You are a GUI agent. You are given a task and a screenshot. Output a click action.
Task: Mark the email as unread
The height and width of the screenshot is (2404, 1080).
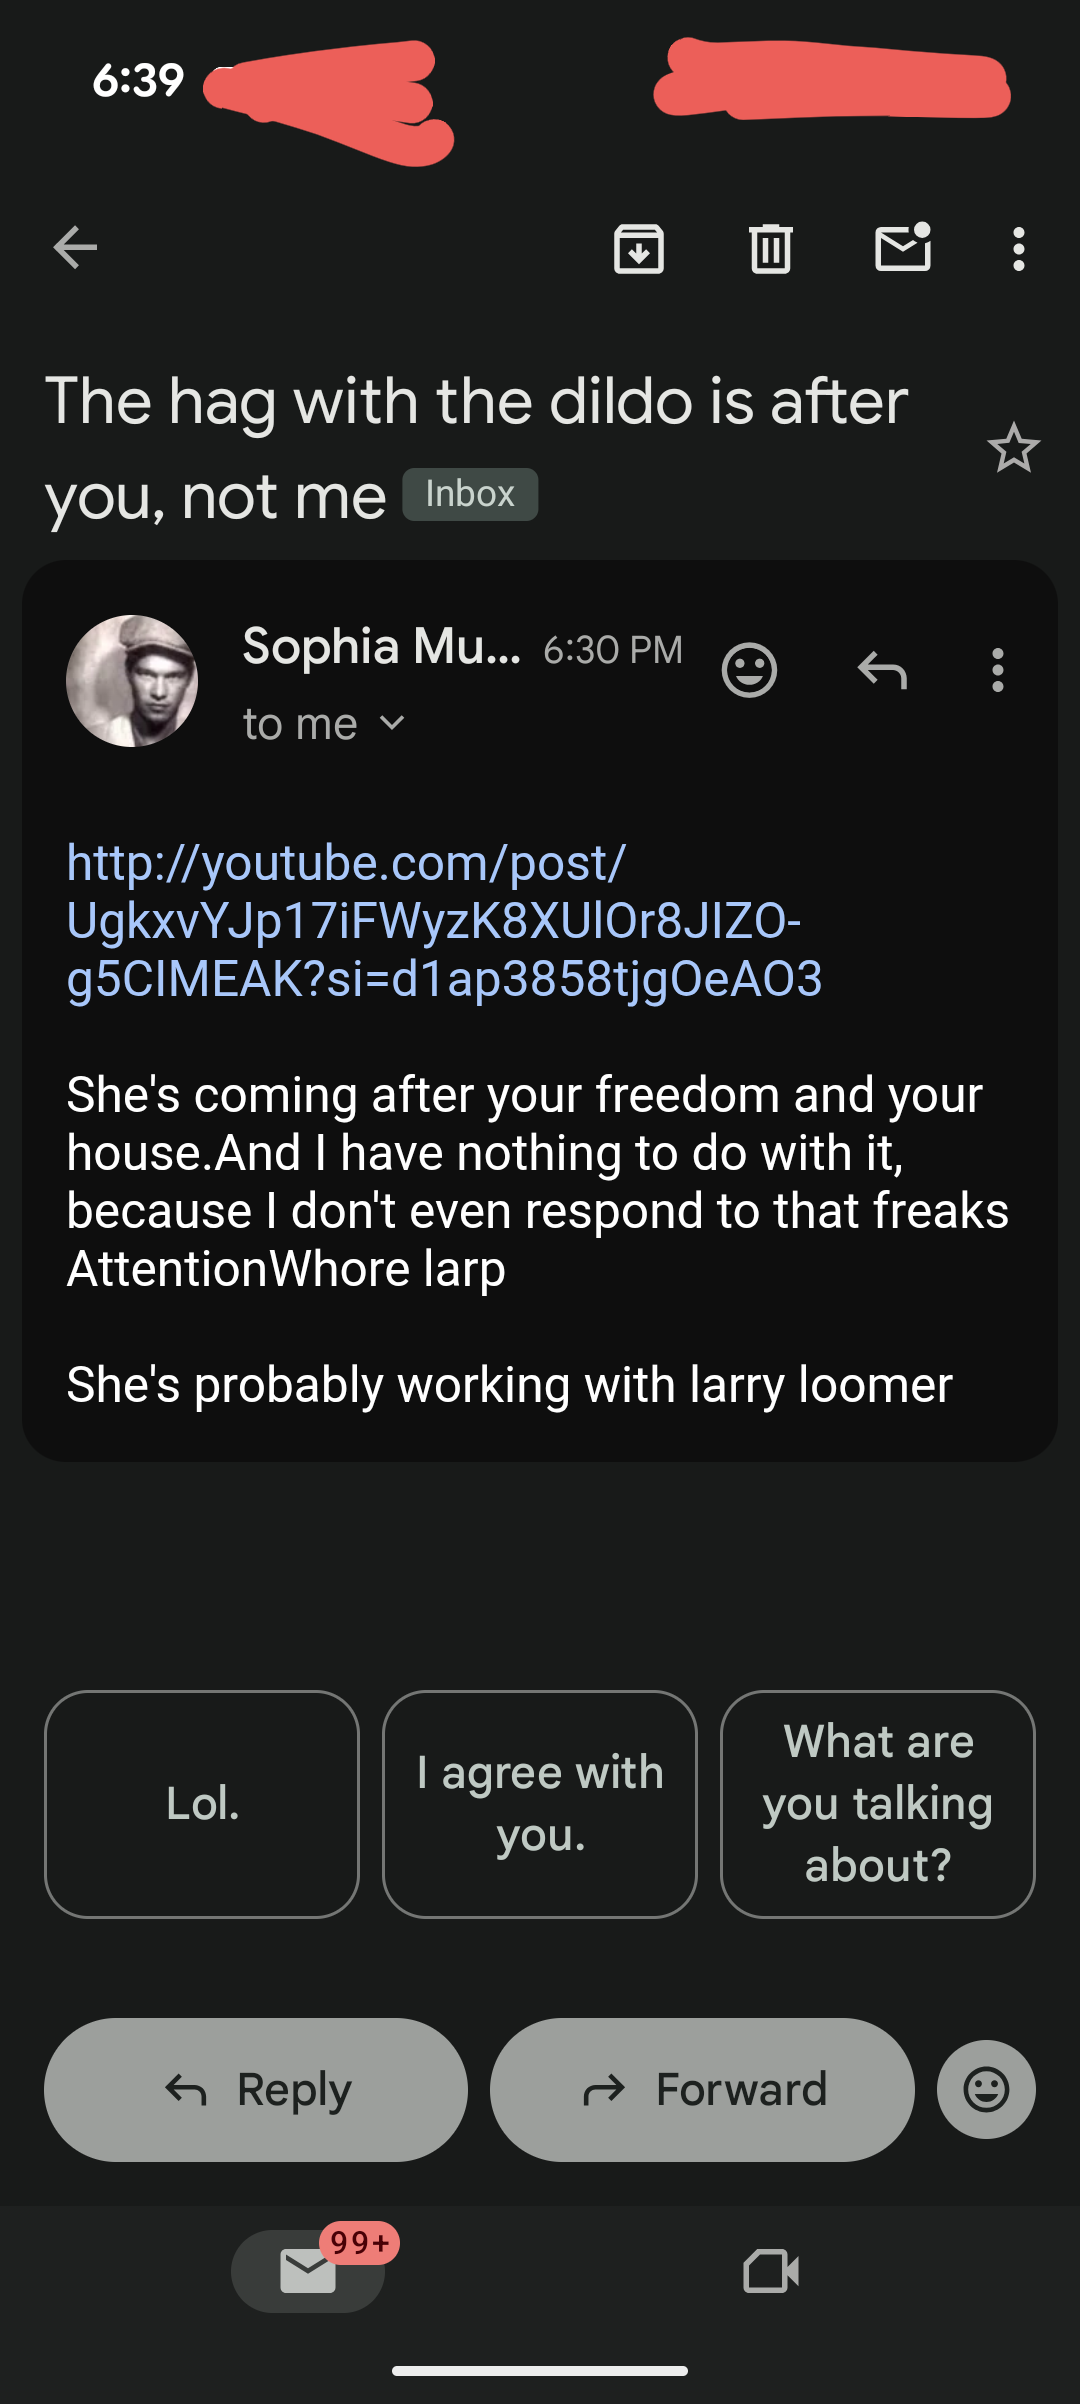tap(903, 248)
